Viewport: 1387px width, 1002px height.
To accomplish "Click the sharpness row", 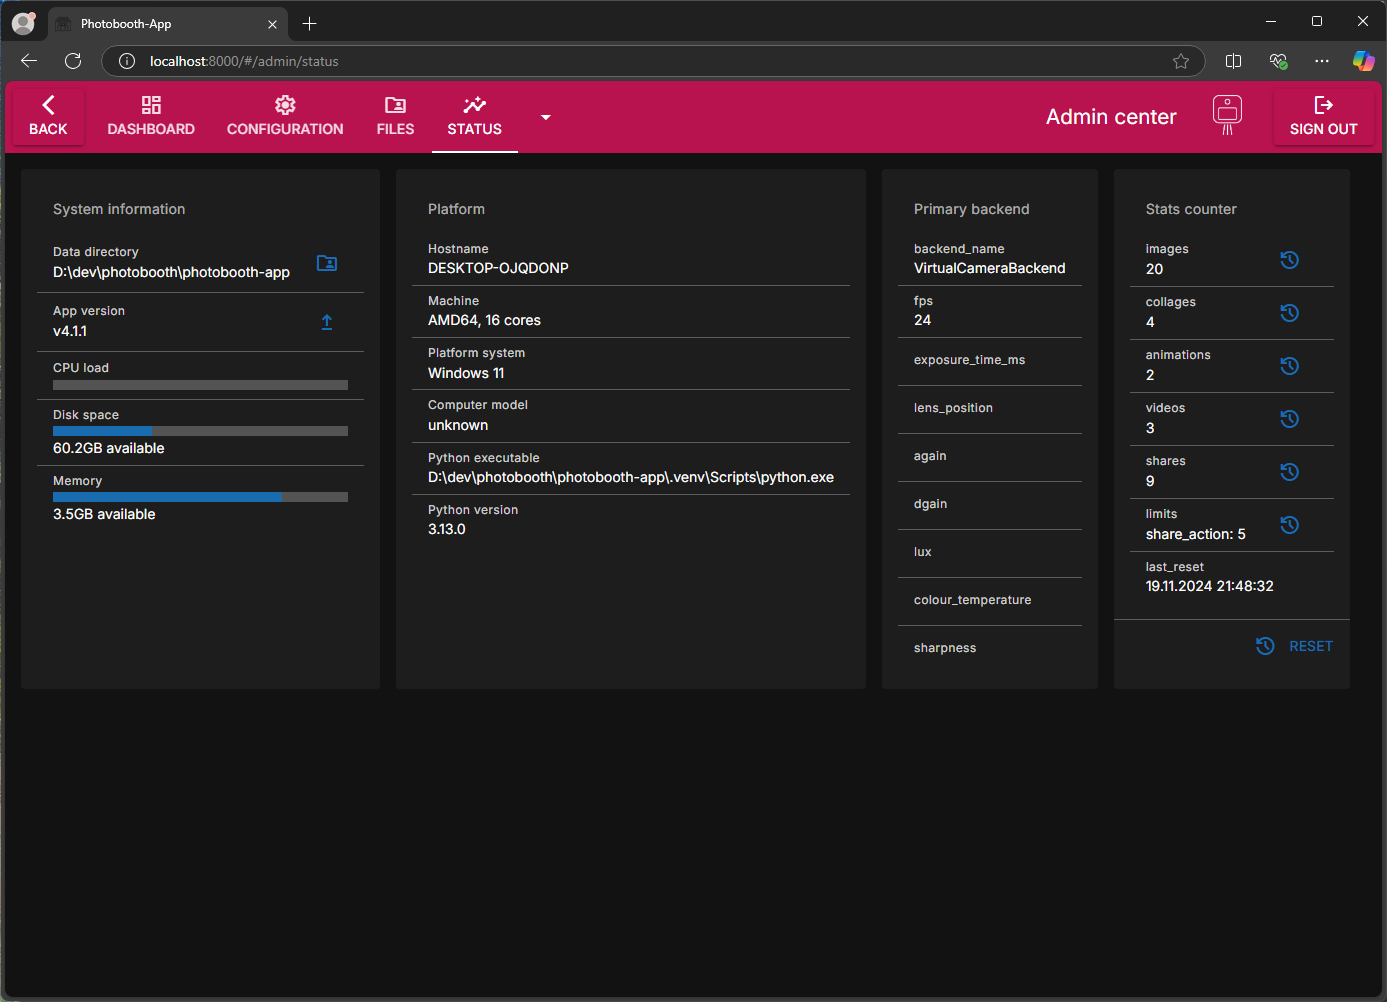I will click(x=990, y=649).
